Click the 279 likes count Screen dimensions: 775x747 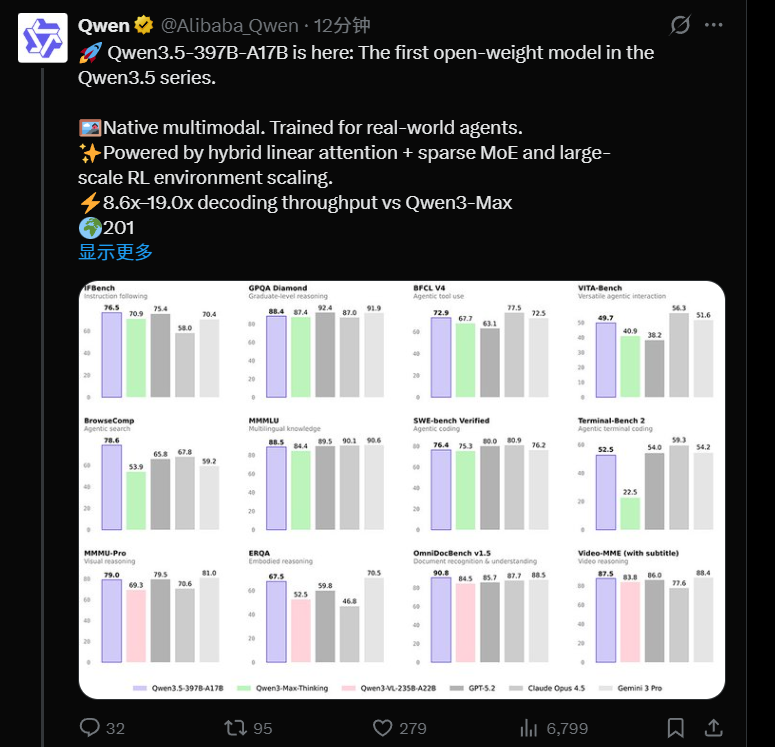(x=413, y=726)
